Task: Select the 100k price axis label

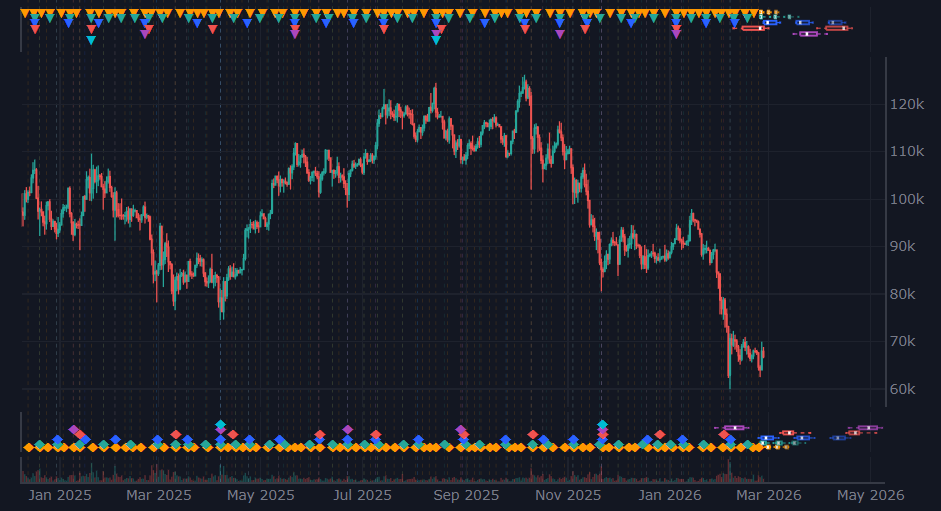Action: coord(905,199)
